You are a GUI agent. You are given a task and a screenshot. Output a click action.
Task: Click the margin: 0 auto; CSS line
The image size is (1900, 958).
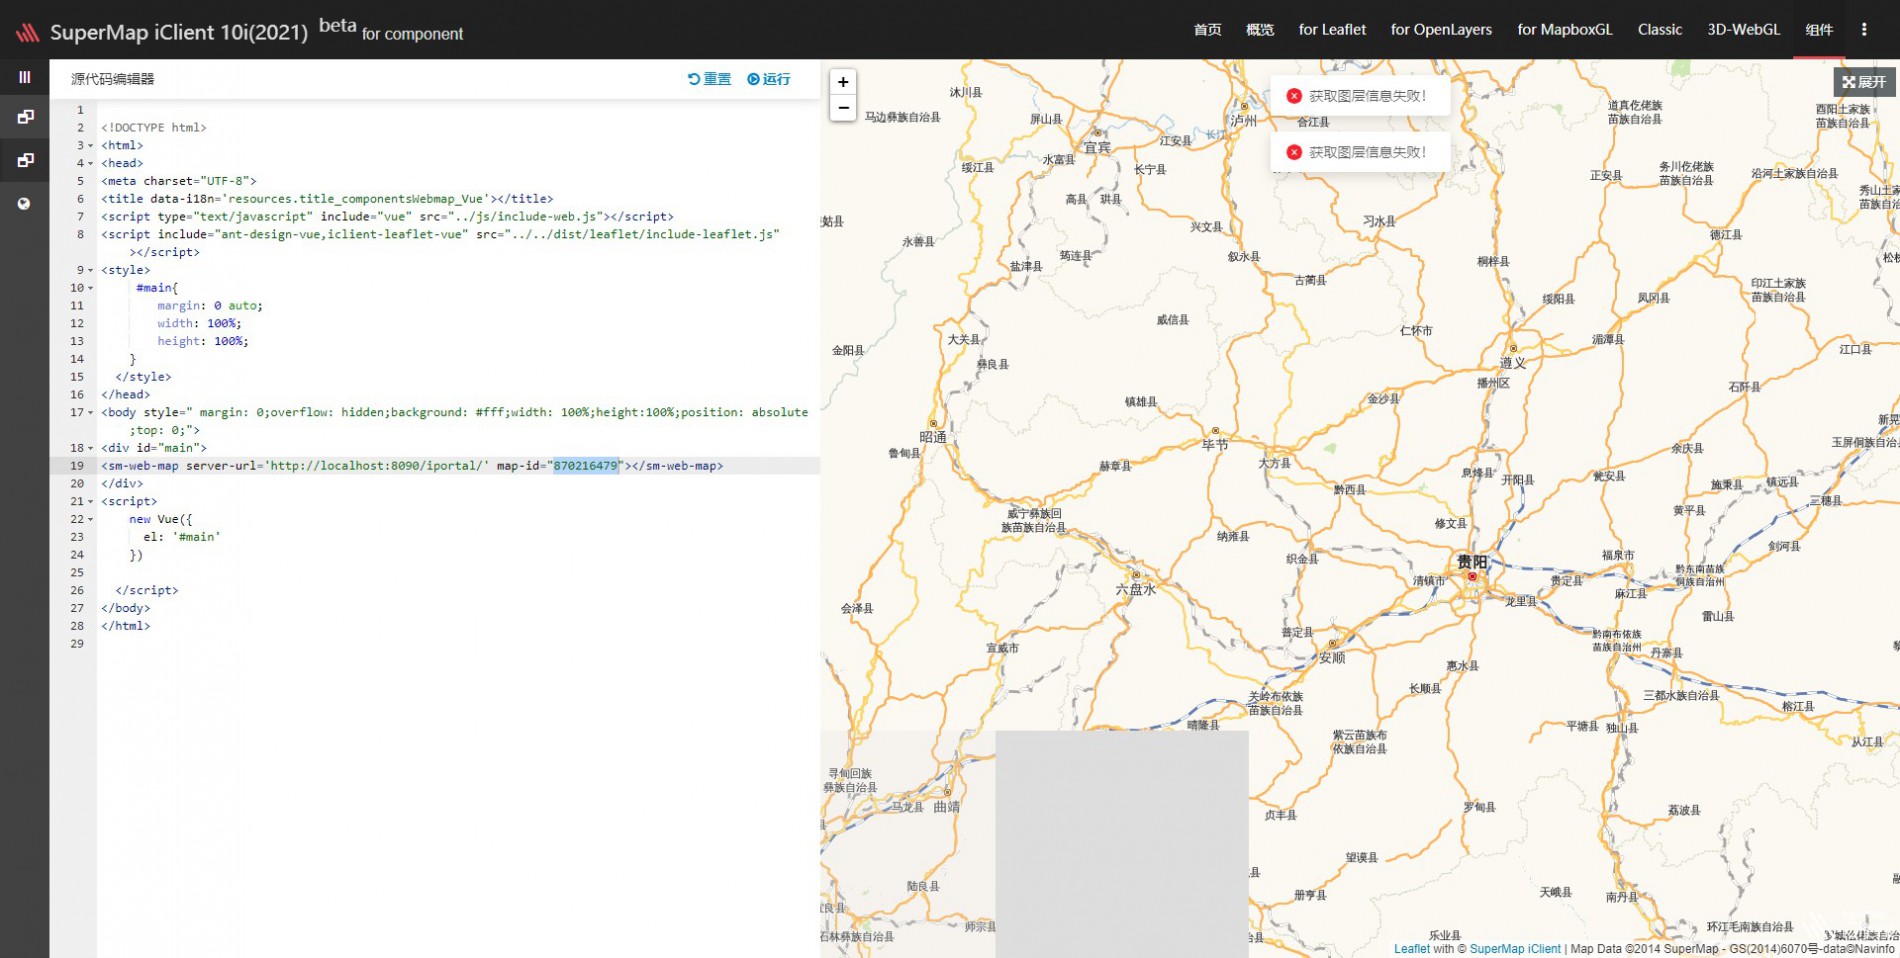[x=210, y=306]
